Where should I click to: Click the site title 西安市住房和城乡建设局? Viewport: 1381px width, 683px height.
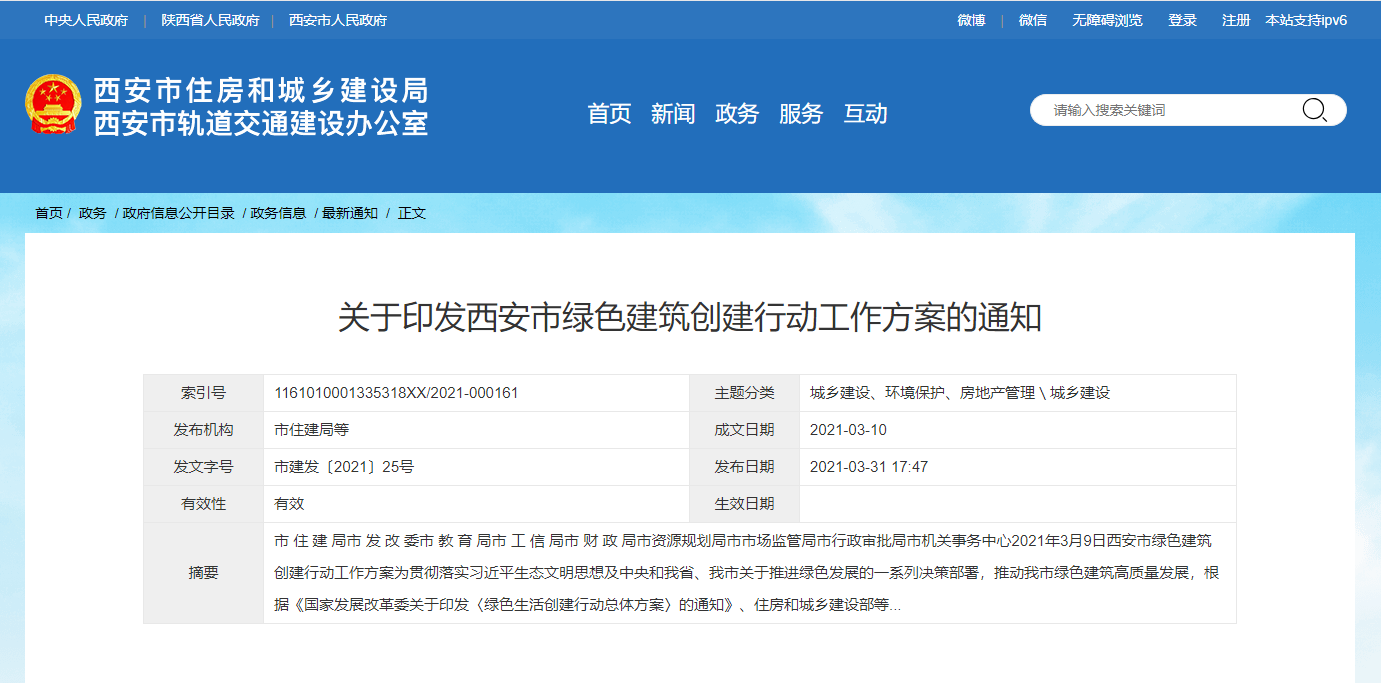click(x=261, y=91)
